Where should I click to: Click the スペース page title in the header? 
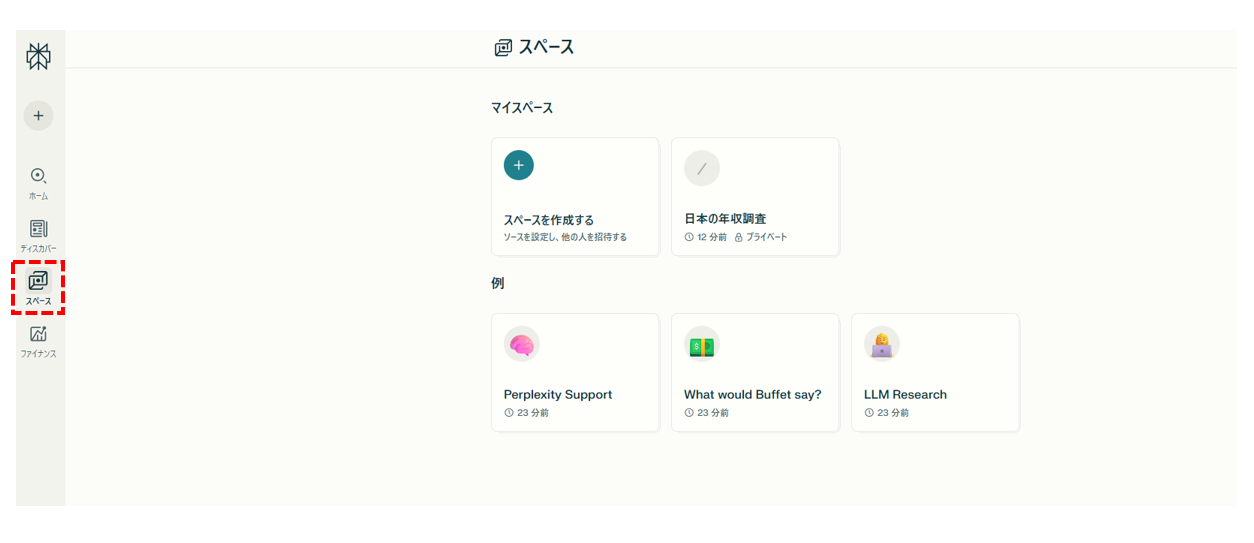pos(545,47)
